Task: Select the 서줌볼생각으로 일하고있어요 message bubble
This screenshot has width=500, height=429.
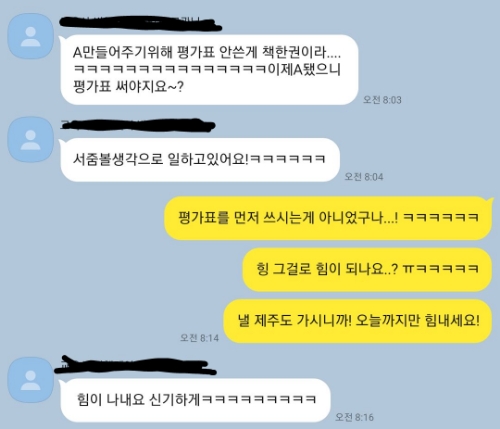Action: coord(200,160)
